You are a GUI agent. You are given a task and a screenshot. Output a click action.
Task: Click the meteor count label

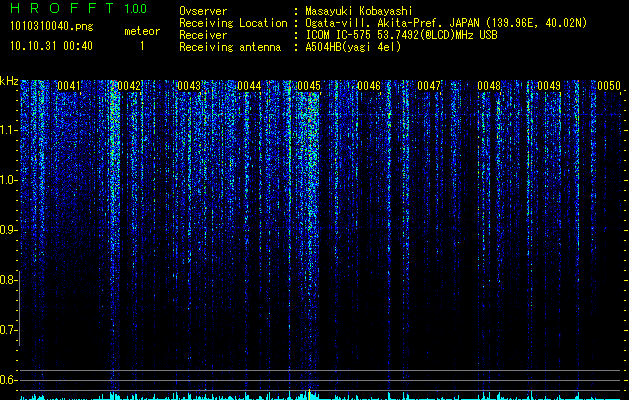pyautogui.click(x=142, y=31)
